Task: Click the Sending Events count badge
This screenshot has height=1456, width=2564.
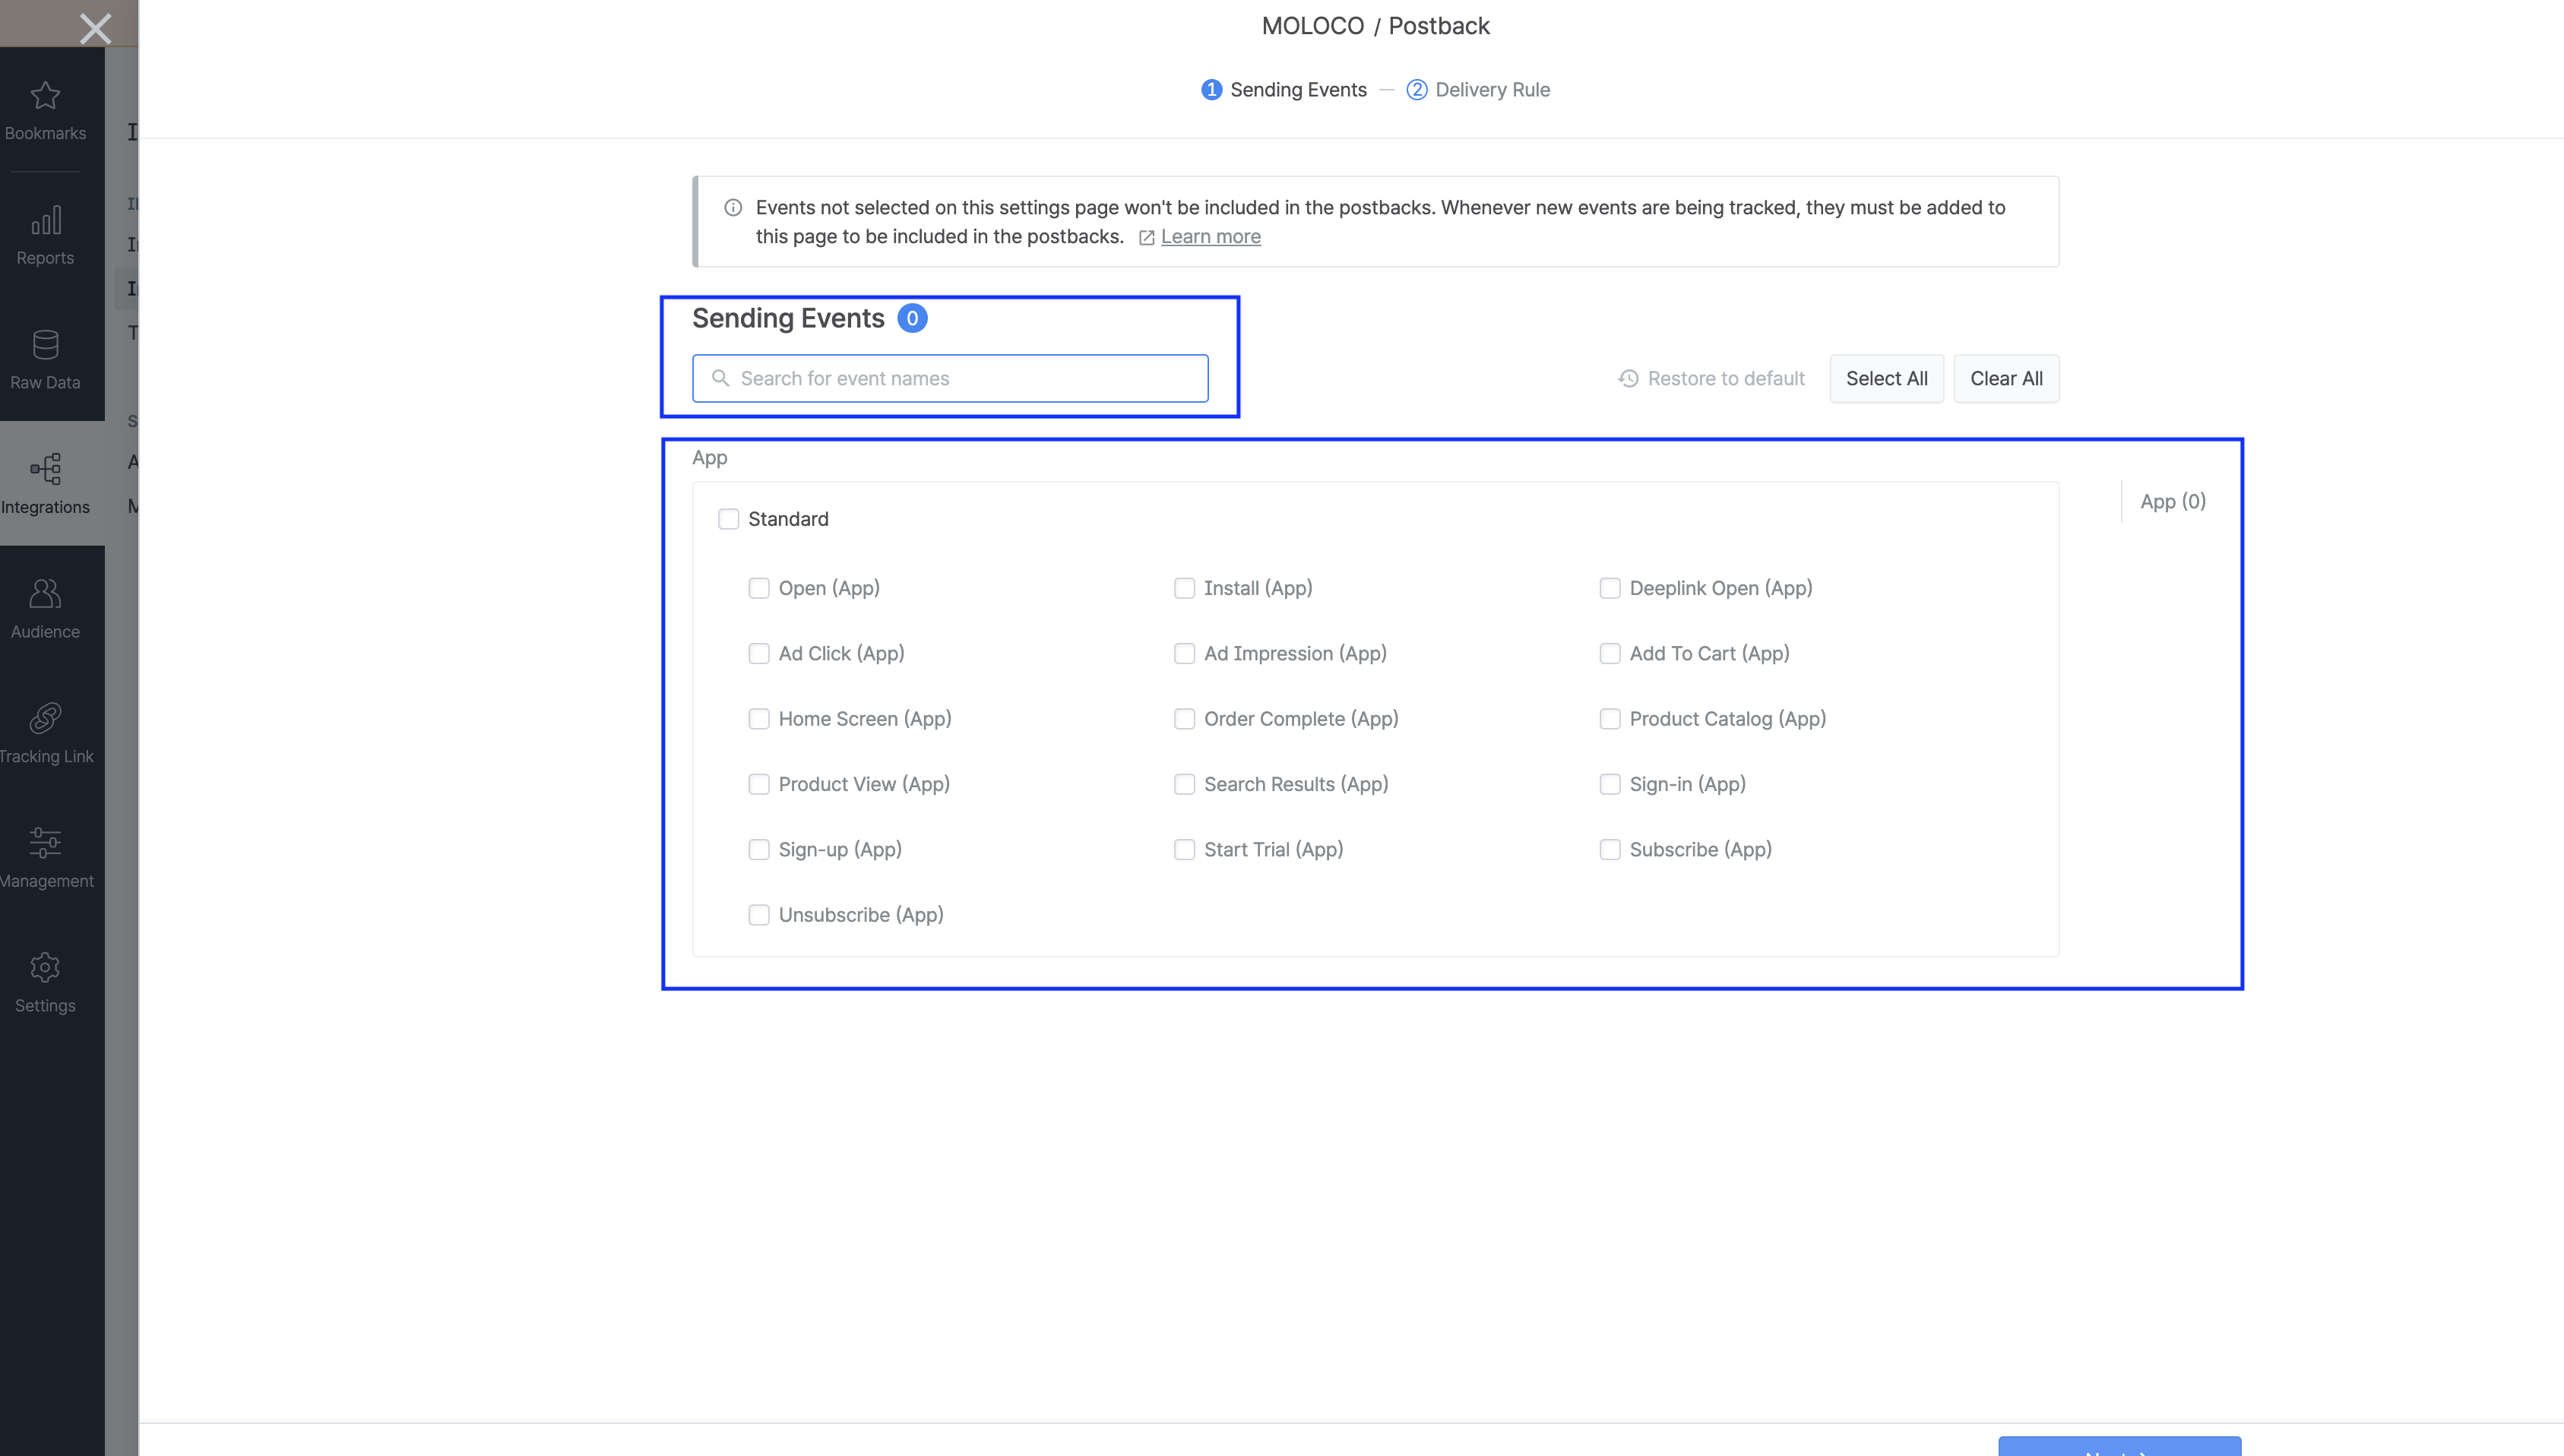Action: [x=912, y=318]
